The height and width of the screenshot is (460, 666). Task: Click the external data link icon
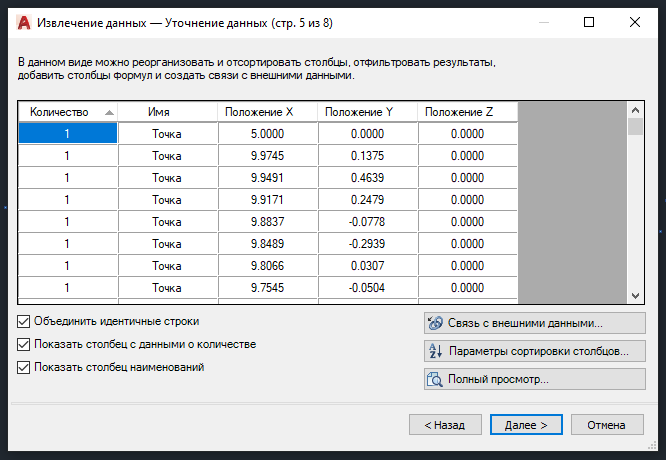[x=435, y=323]
